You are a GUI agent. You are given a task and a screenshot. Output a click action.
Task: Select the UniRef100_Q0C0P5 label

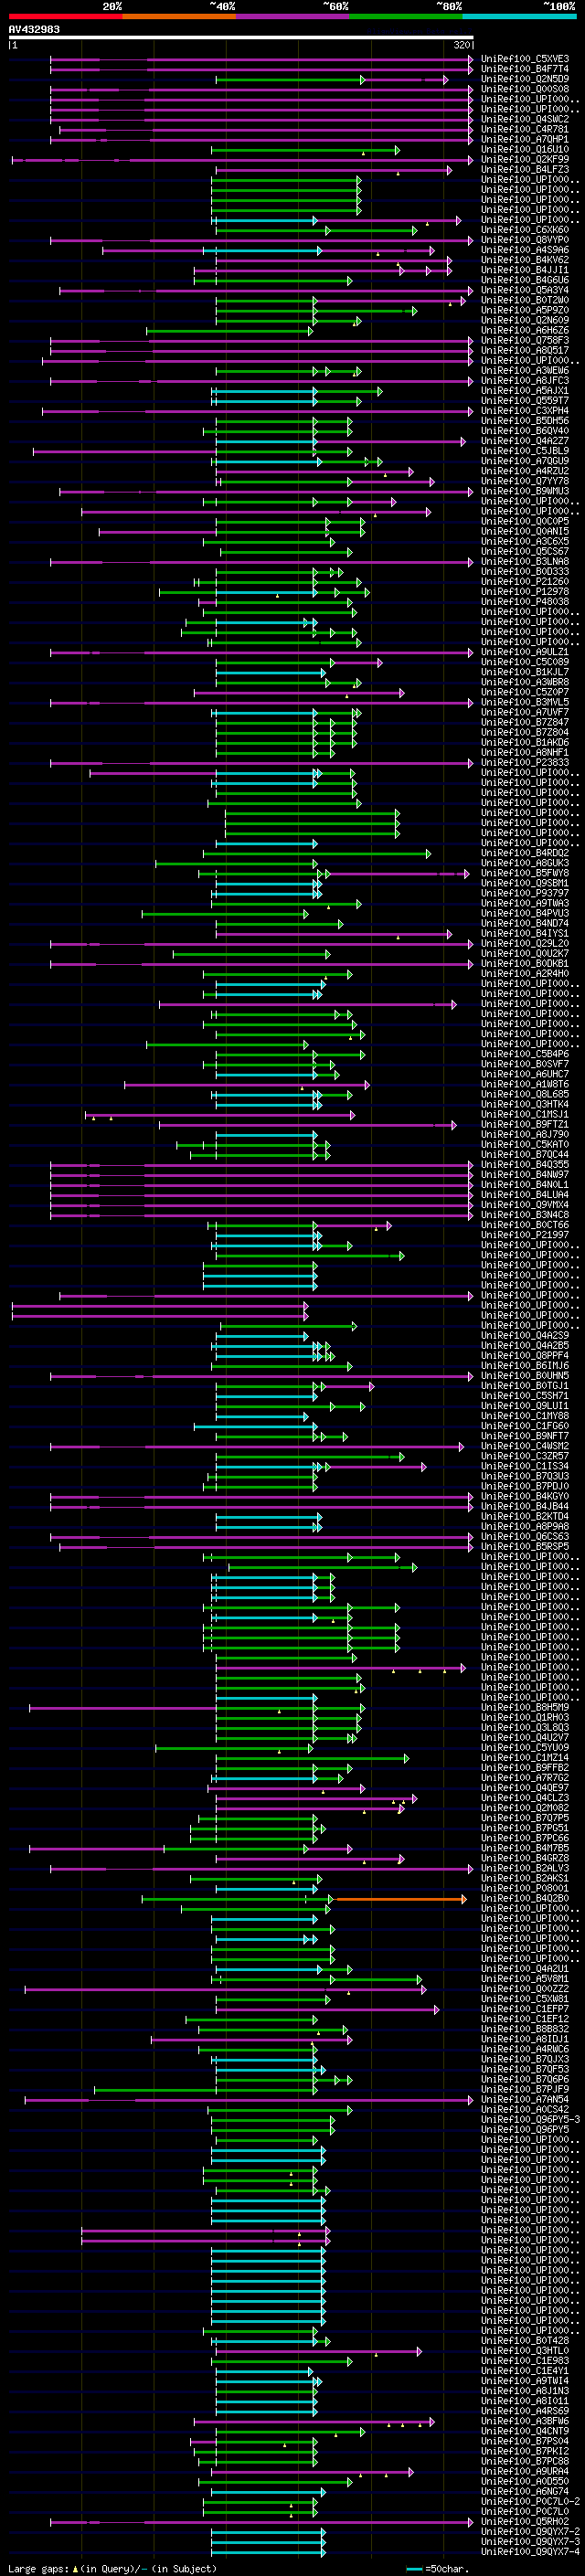(x=525, y=521)
